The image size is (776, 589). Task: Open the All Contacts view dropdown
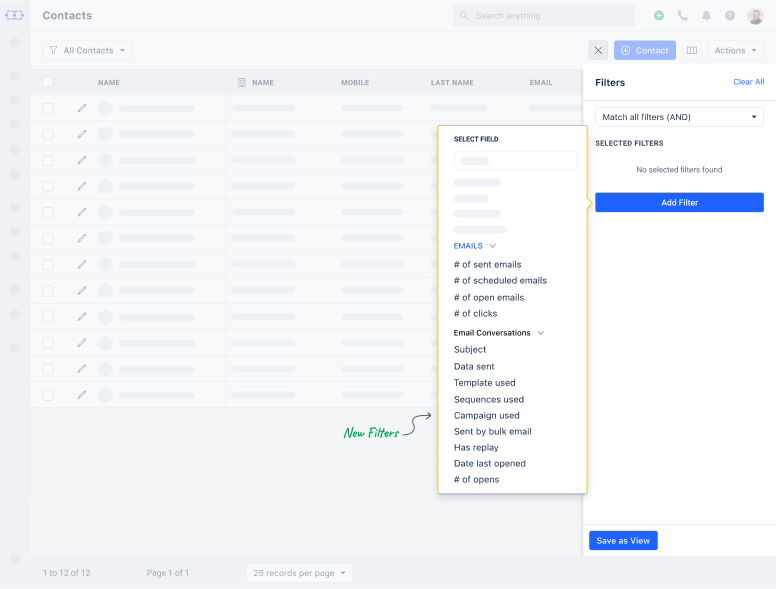coord(87,50)
